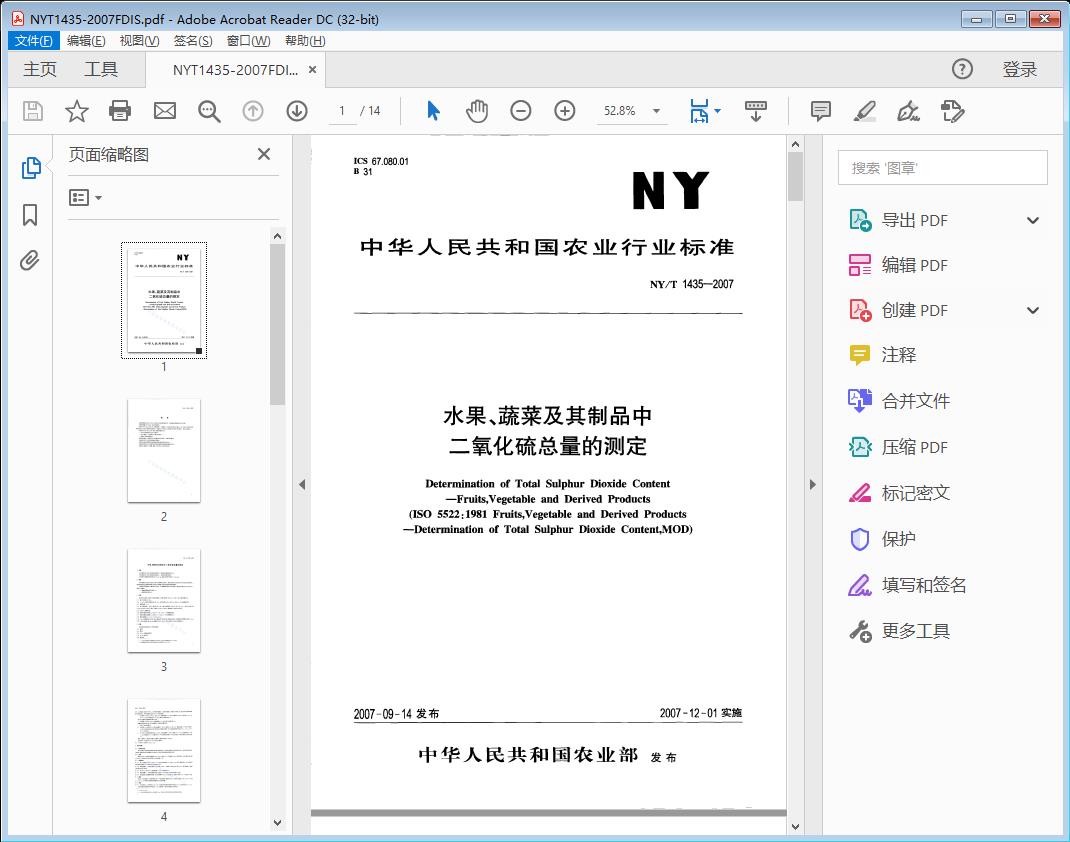Add a comment with sticky note icon

pos(820,111)
